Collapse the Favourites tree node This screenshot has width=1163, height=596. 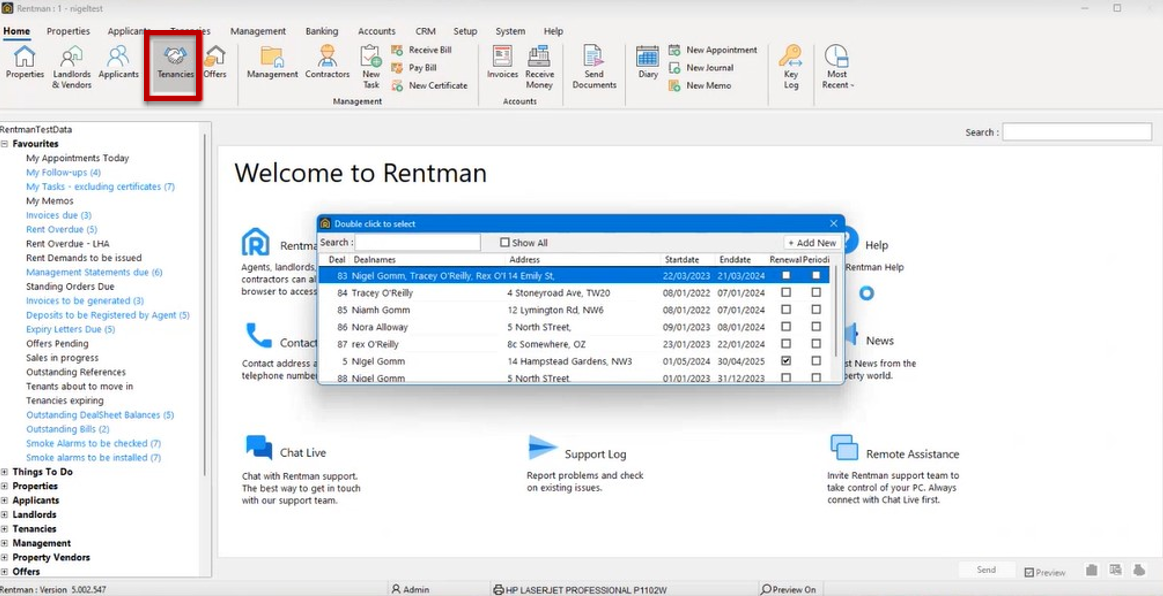(4, 144)
